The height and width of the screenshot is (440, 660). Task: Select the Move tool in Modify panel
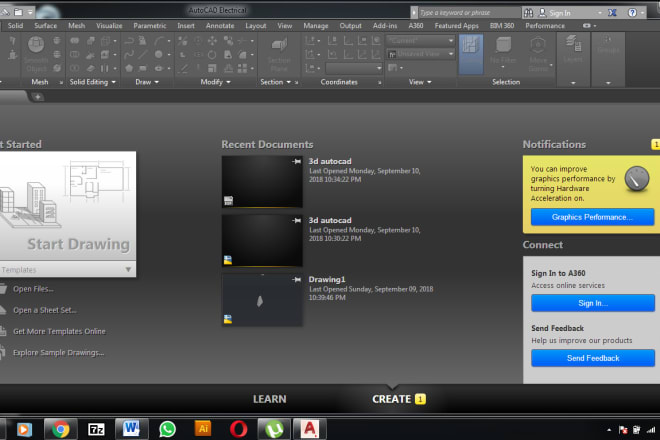point(213,41)
